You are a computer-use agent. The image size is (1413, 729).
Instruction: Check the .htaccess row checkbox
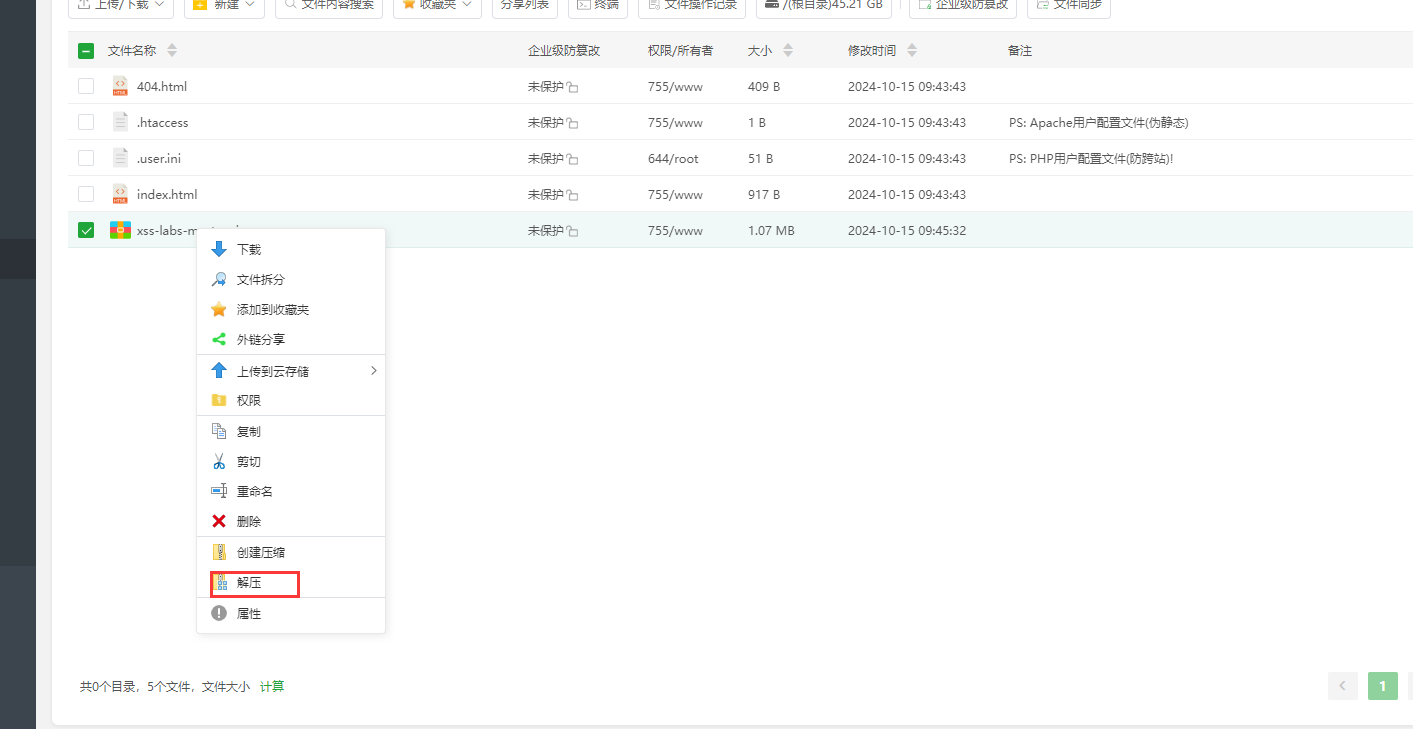pos(86,122)
